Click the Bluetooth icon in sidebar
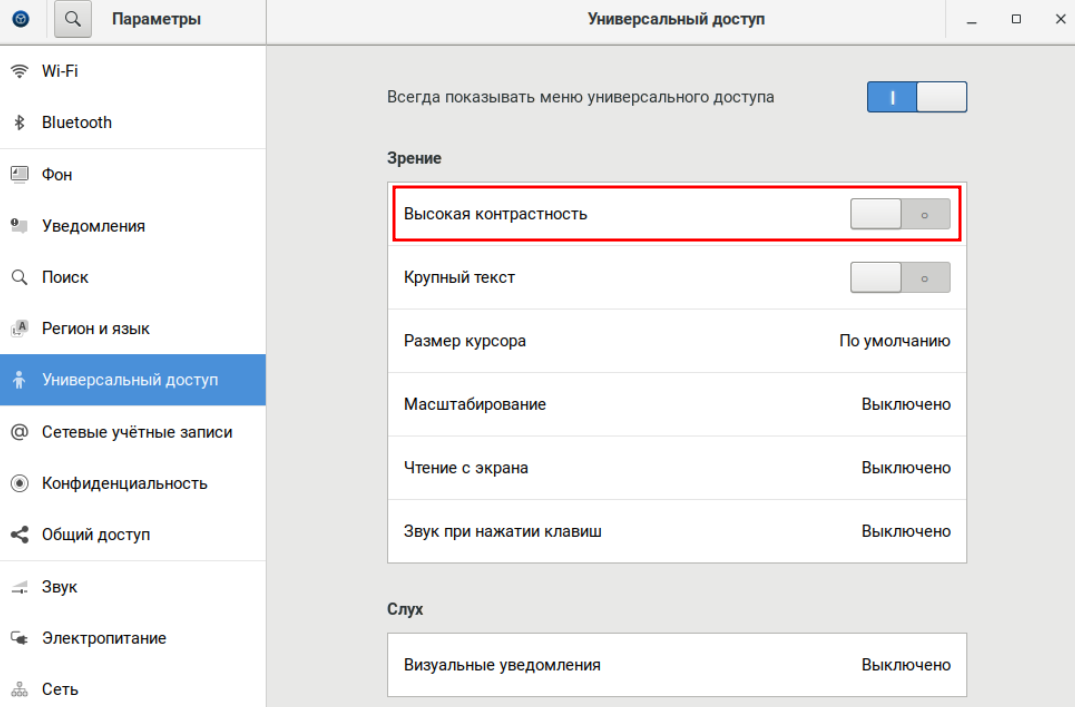This screenshot has height=707, width=1075. pos(19,123)
